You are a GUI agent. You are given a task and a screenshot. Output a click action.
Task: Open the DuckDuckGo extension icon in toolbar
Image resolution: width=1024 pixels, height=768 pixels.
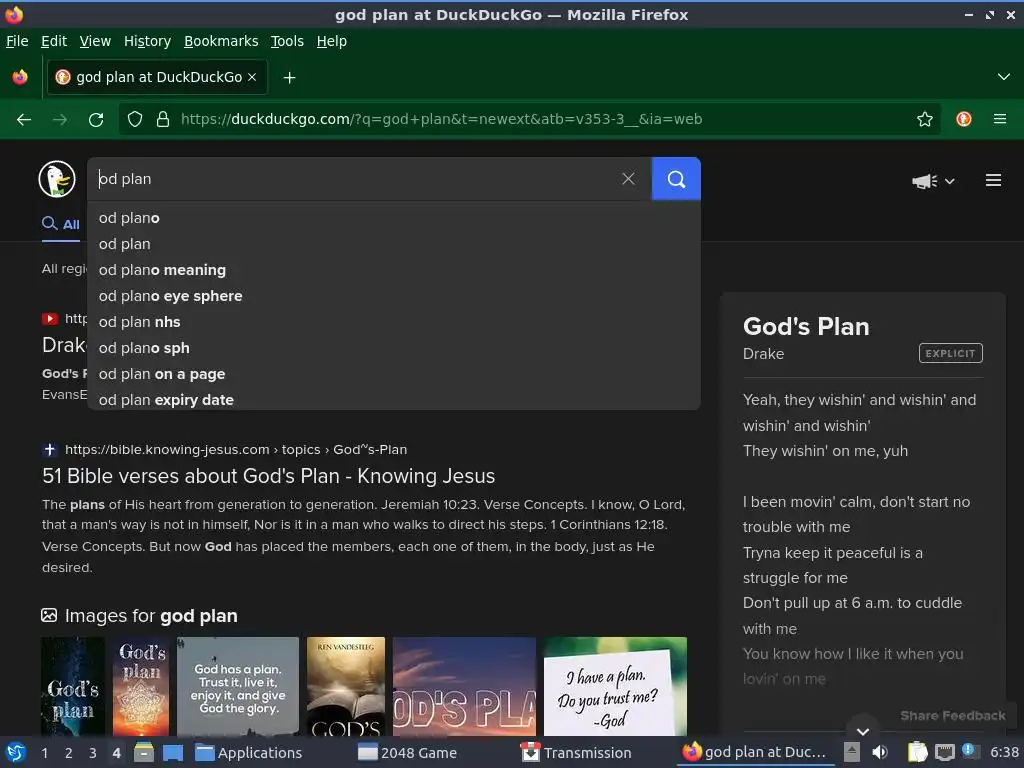pos(964,119)
